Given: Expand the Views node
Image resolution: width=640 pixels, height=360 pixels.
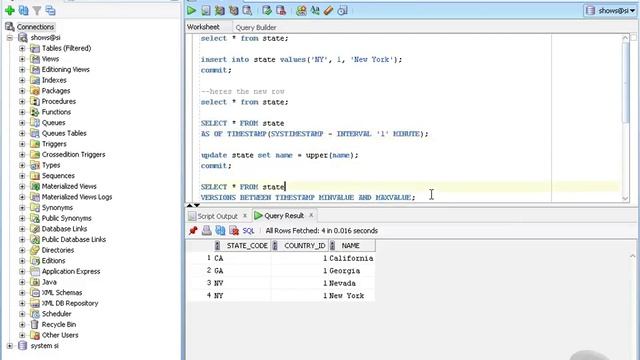Looking at the screenshot, I should [22, 59].
